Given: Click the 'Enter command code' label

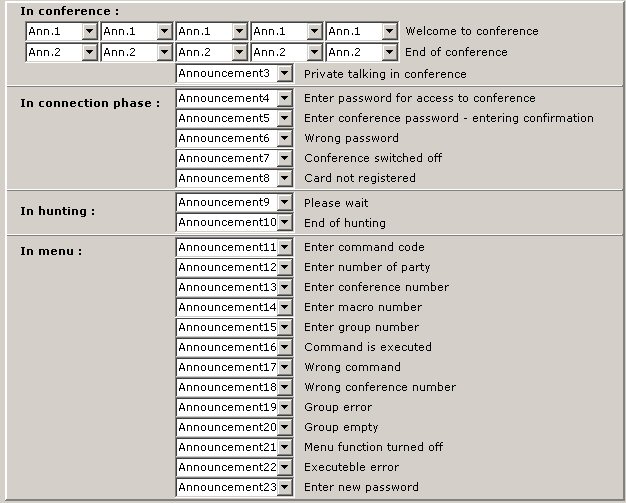Looking at the screenshot, I should (x=364, y=247).
